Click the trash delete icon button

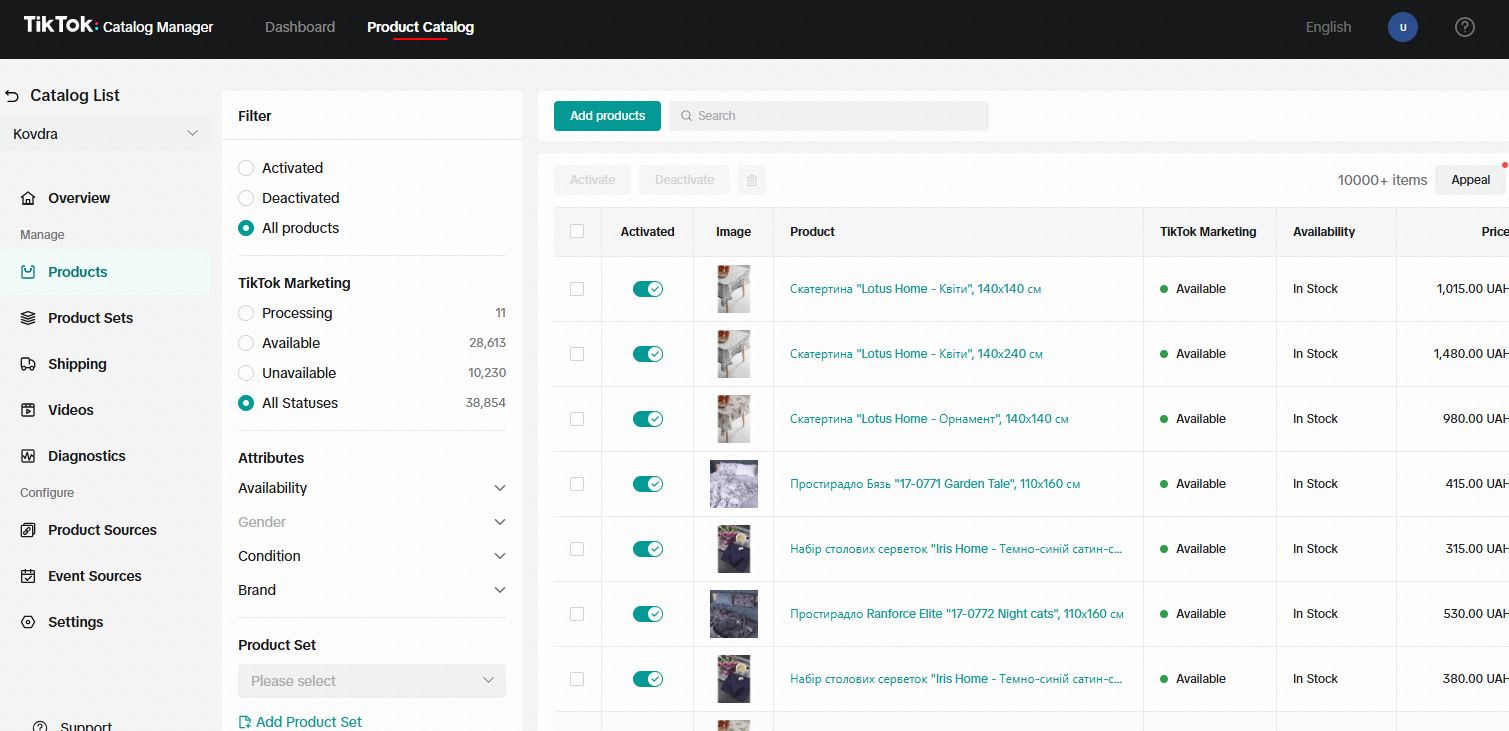(752, 180)
